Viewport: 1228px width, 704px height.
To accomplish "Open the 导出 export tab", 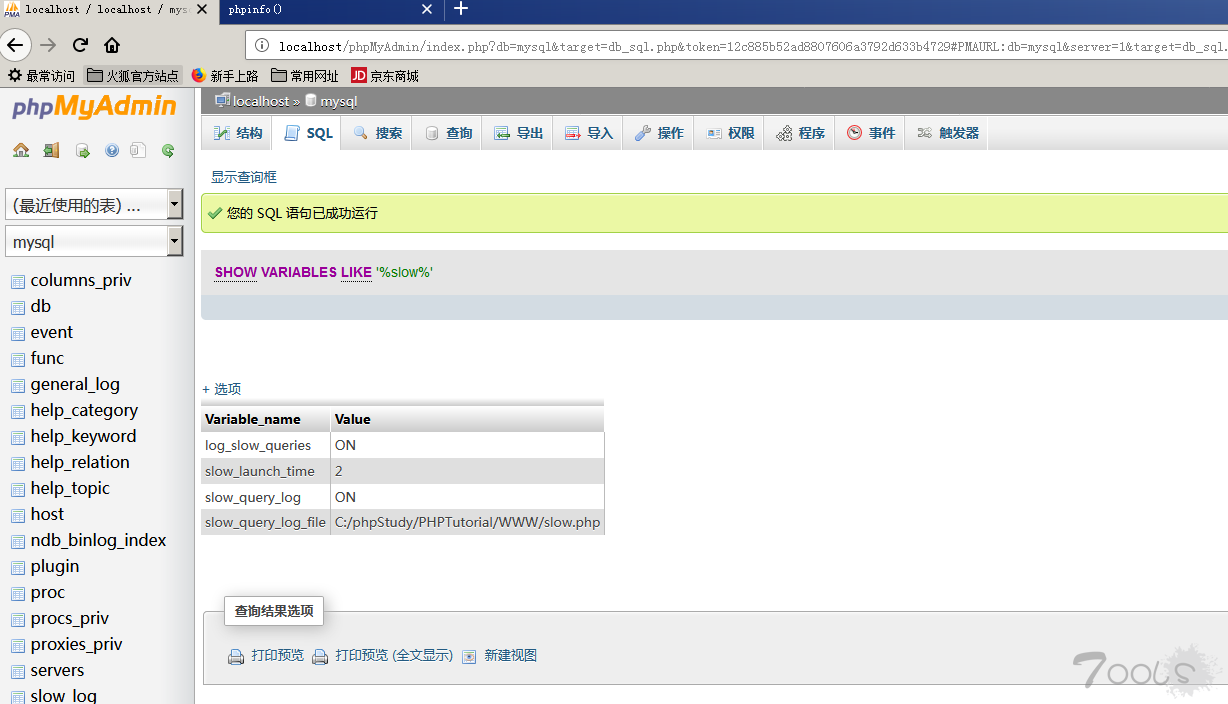I will point(517,133).
